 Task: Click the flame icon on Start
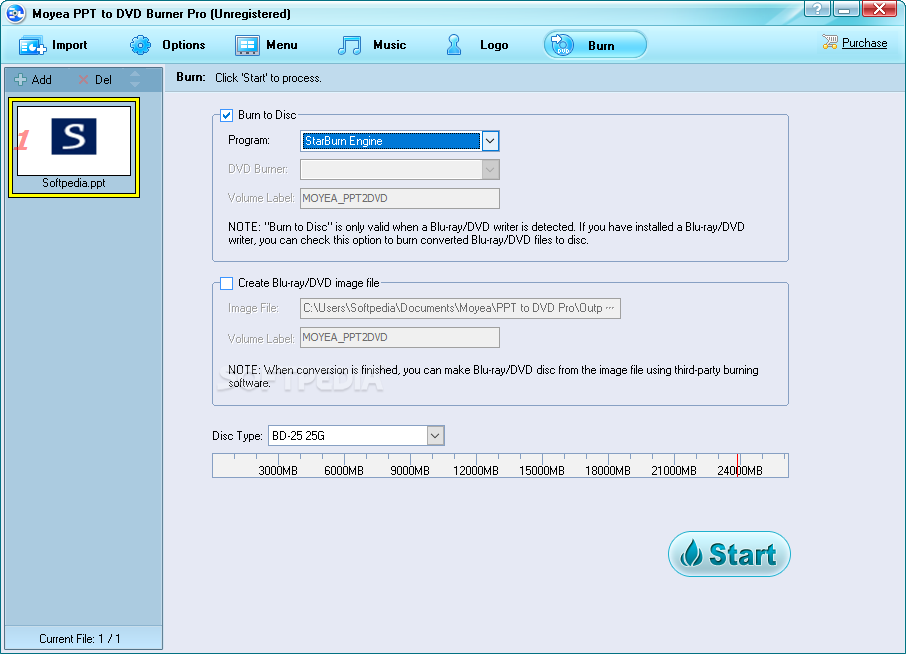click(x=691, y=553)
